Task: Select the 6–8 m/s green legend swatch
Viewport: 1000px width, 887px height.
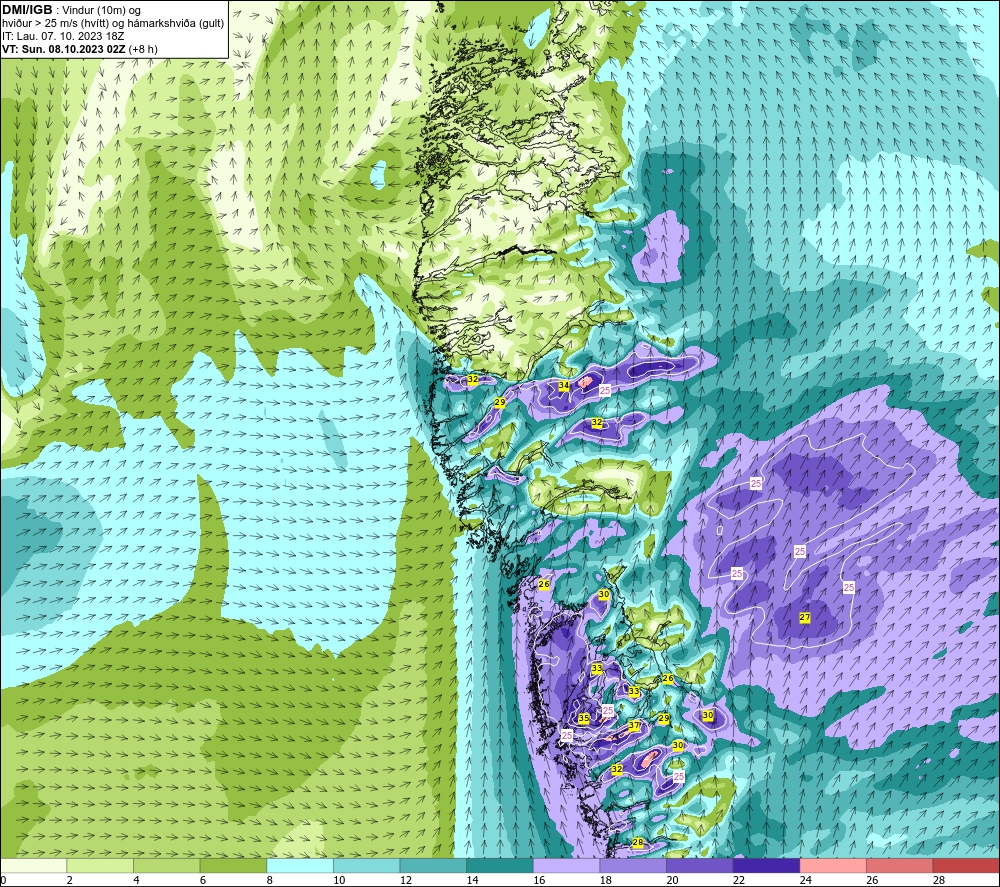Action: pyautogui.click(x=233, y=865)
